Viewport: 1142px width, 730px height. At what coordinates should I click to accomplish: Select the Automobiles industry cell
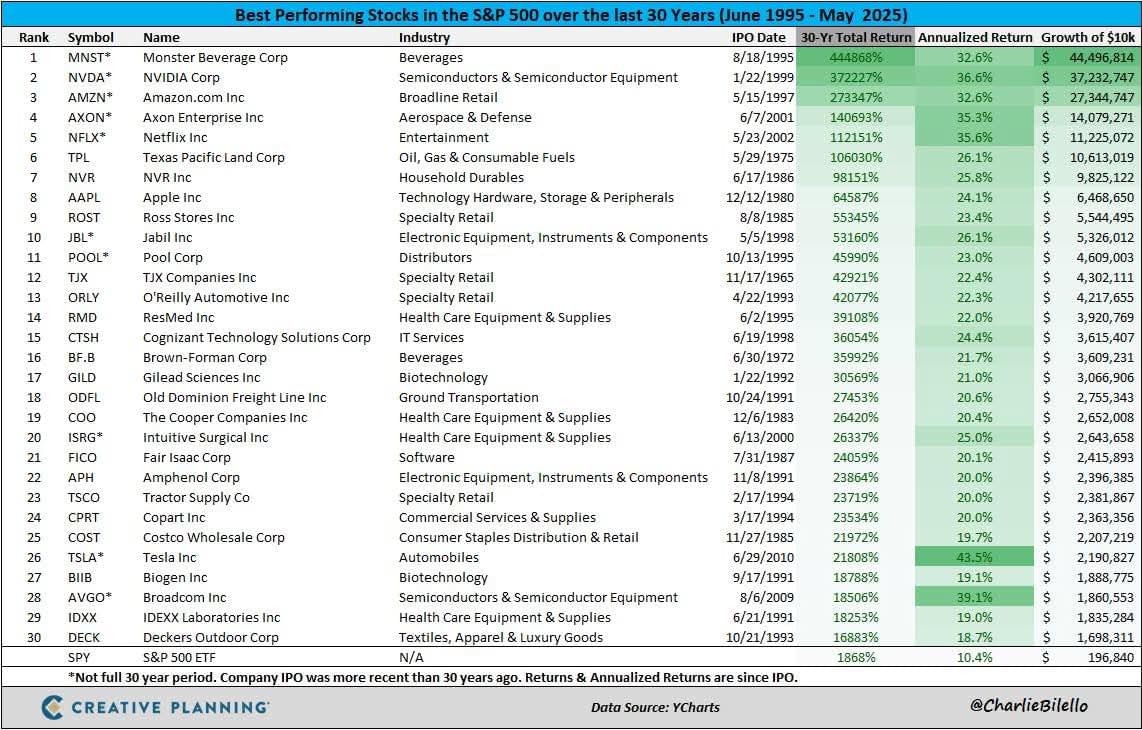pos(439,558)
